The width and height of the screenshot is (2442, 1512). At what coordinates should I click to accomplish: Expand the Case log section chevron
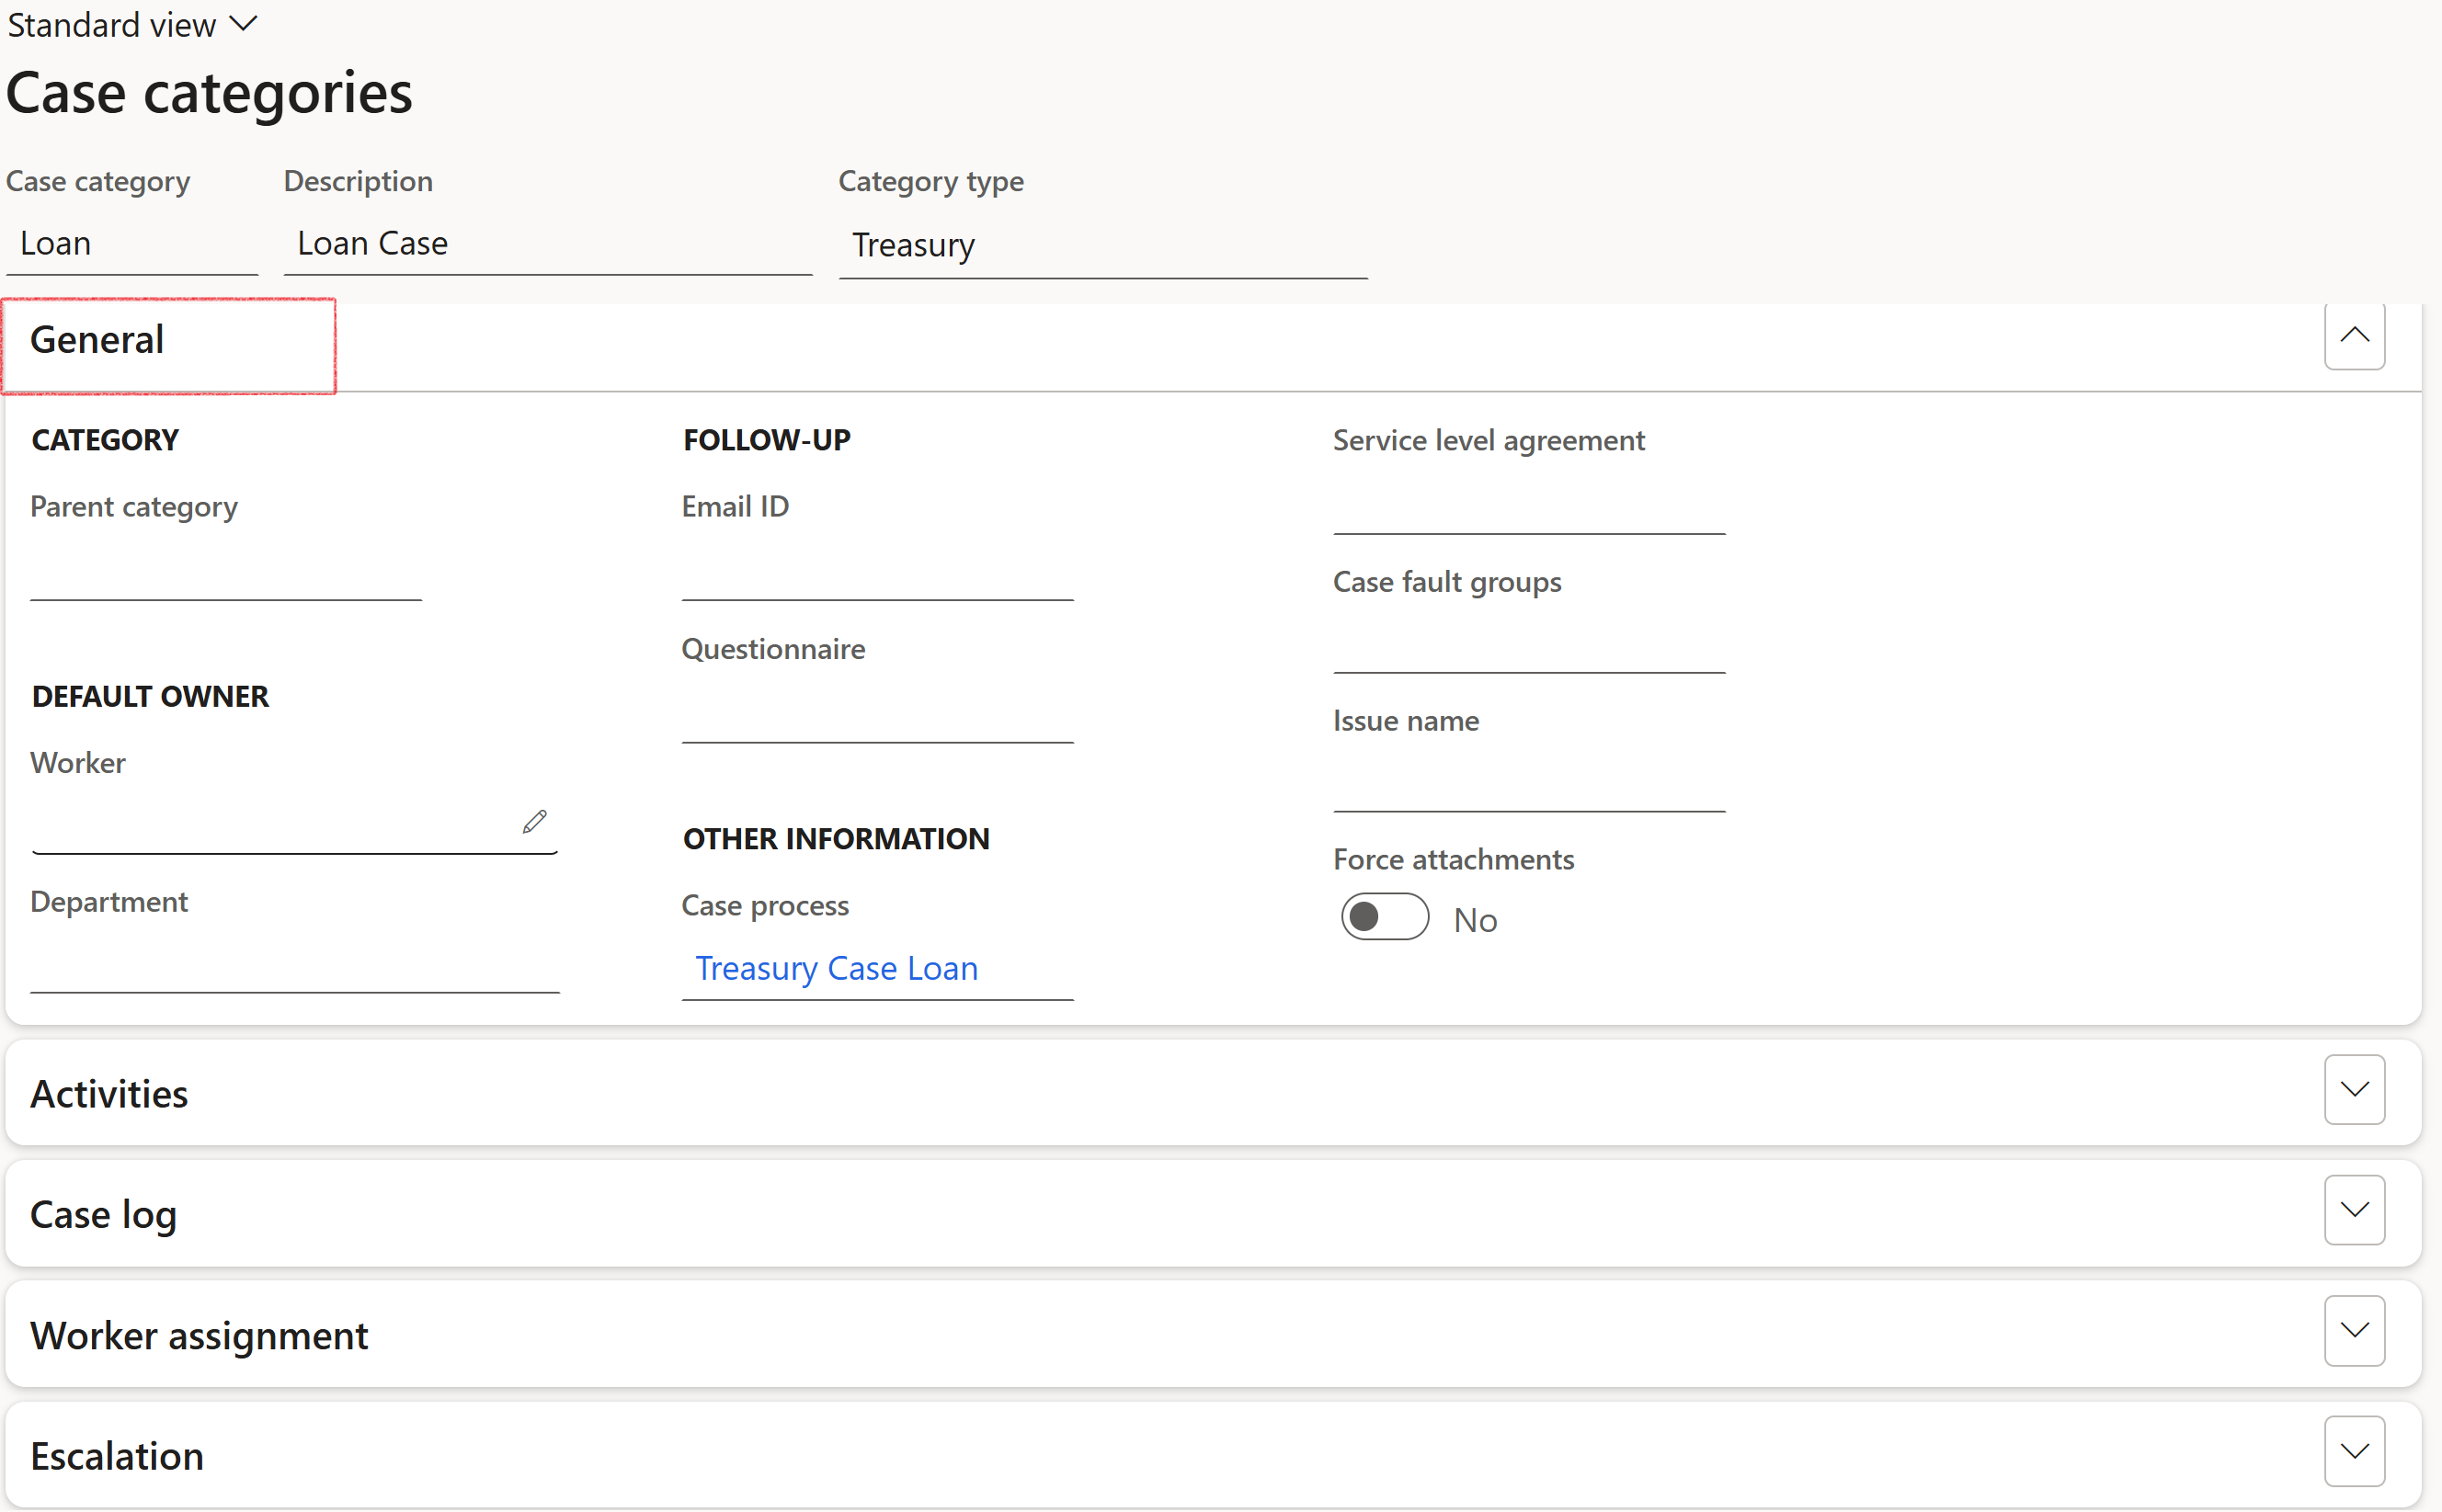coord(2353,1210)
